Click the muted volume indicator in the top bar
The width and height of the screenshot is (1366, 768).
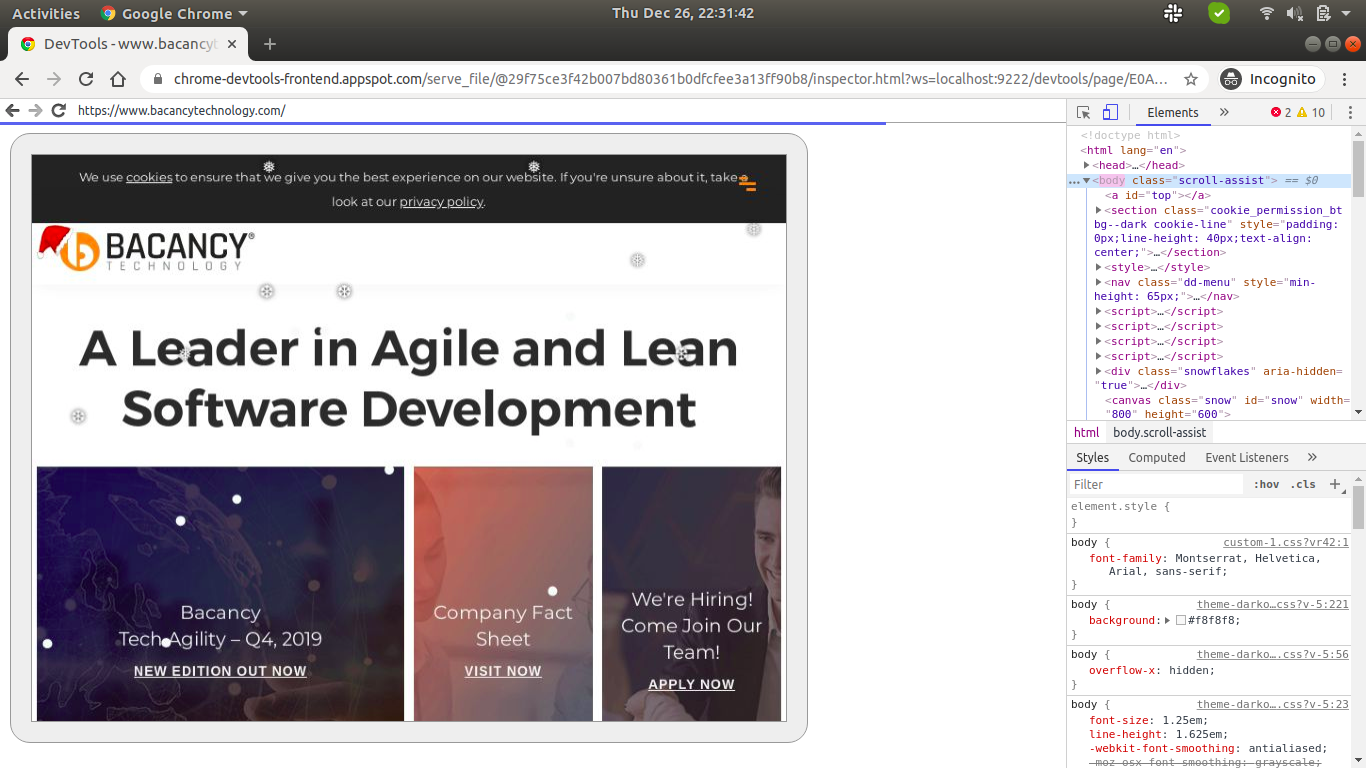pyautogui.click(x=1295, y=13)
